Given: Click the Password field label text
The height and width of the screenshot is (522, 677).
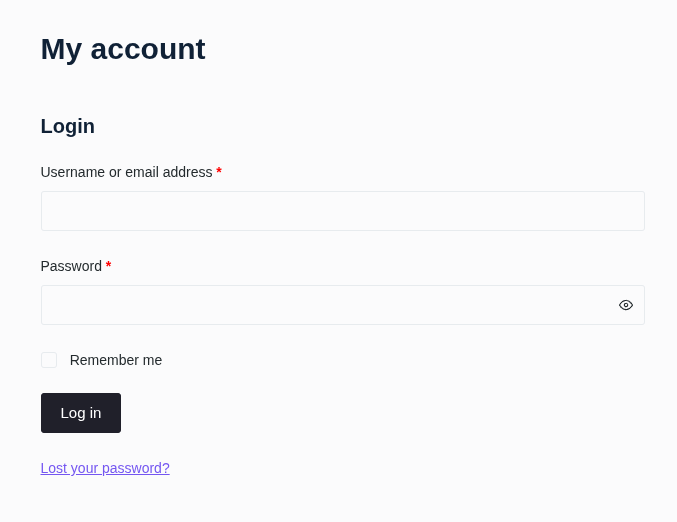Looking at the screenshot, I should pyautogui.click(x=71, y=266).
